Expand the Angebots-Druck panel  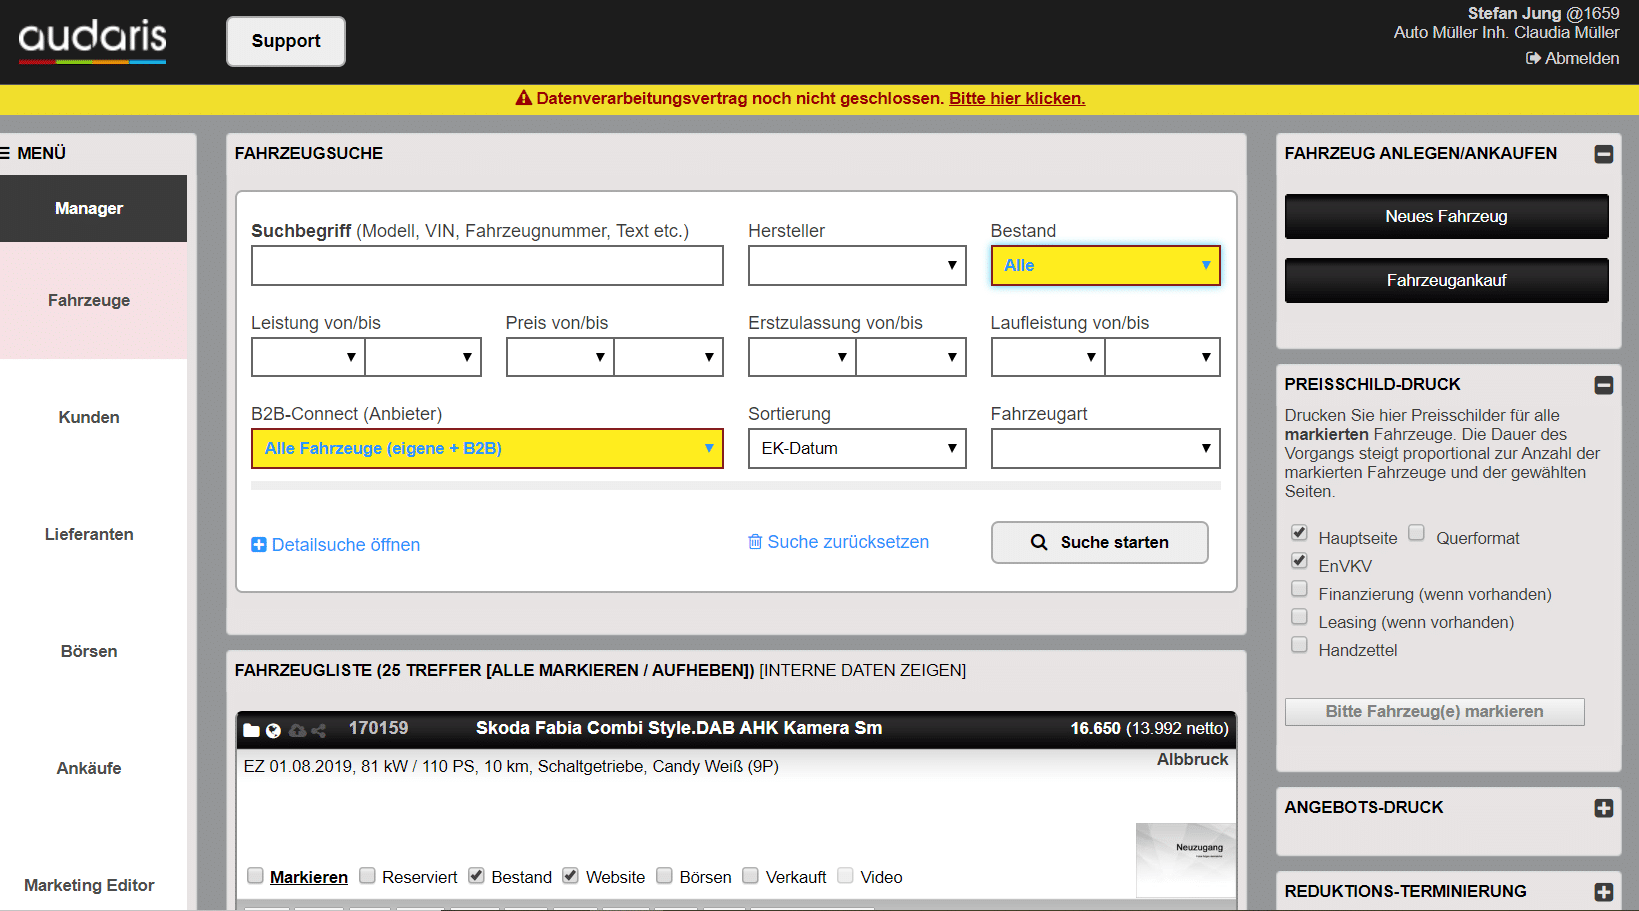(x=1603, y=808)
